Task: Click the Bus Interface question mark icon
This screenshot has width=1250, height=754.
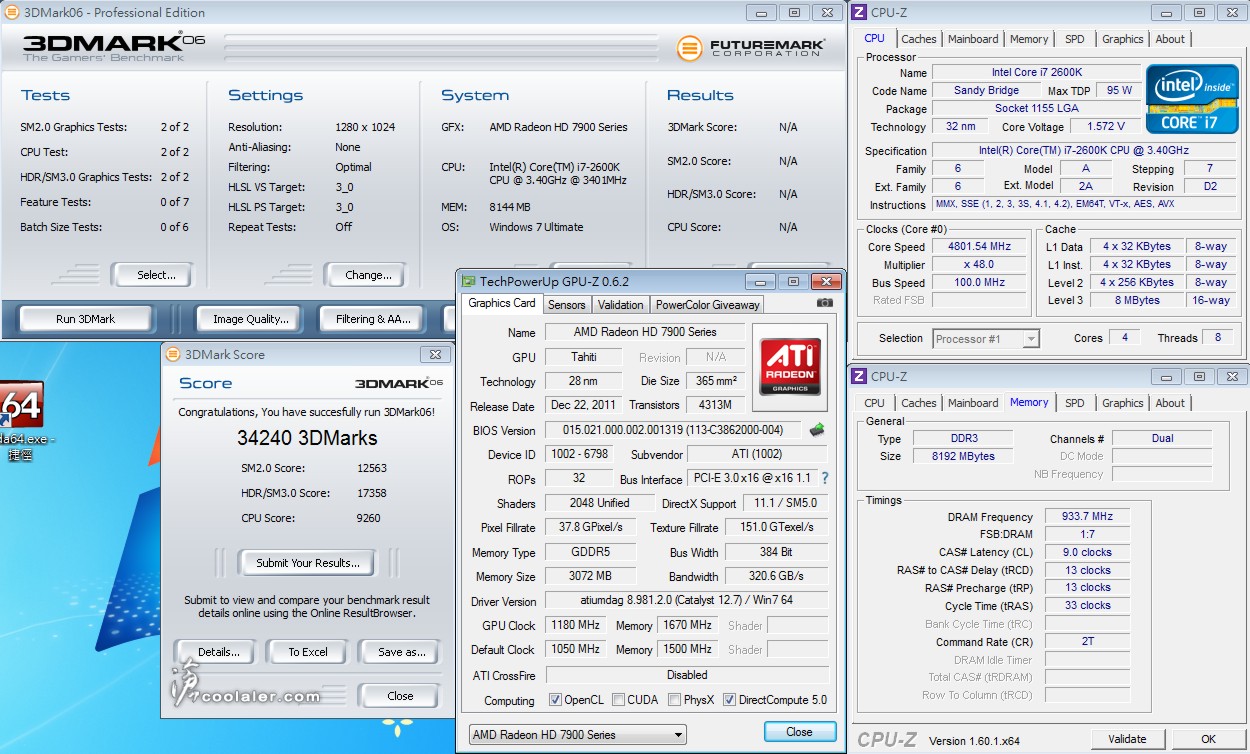Action: tap(825, 478)
